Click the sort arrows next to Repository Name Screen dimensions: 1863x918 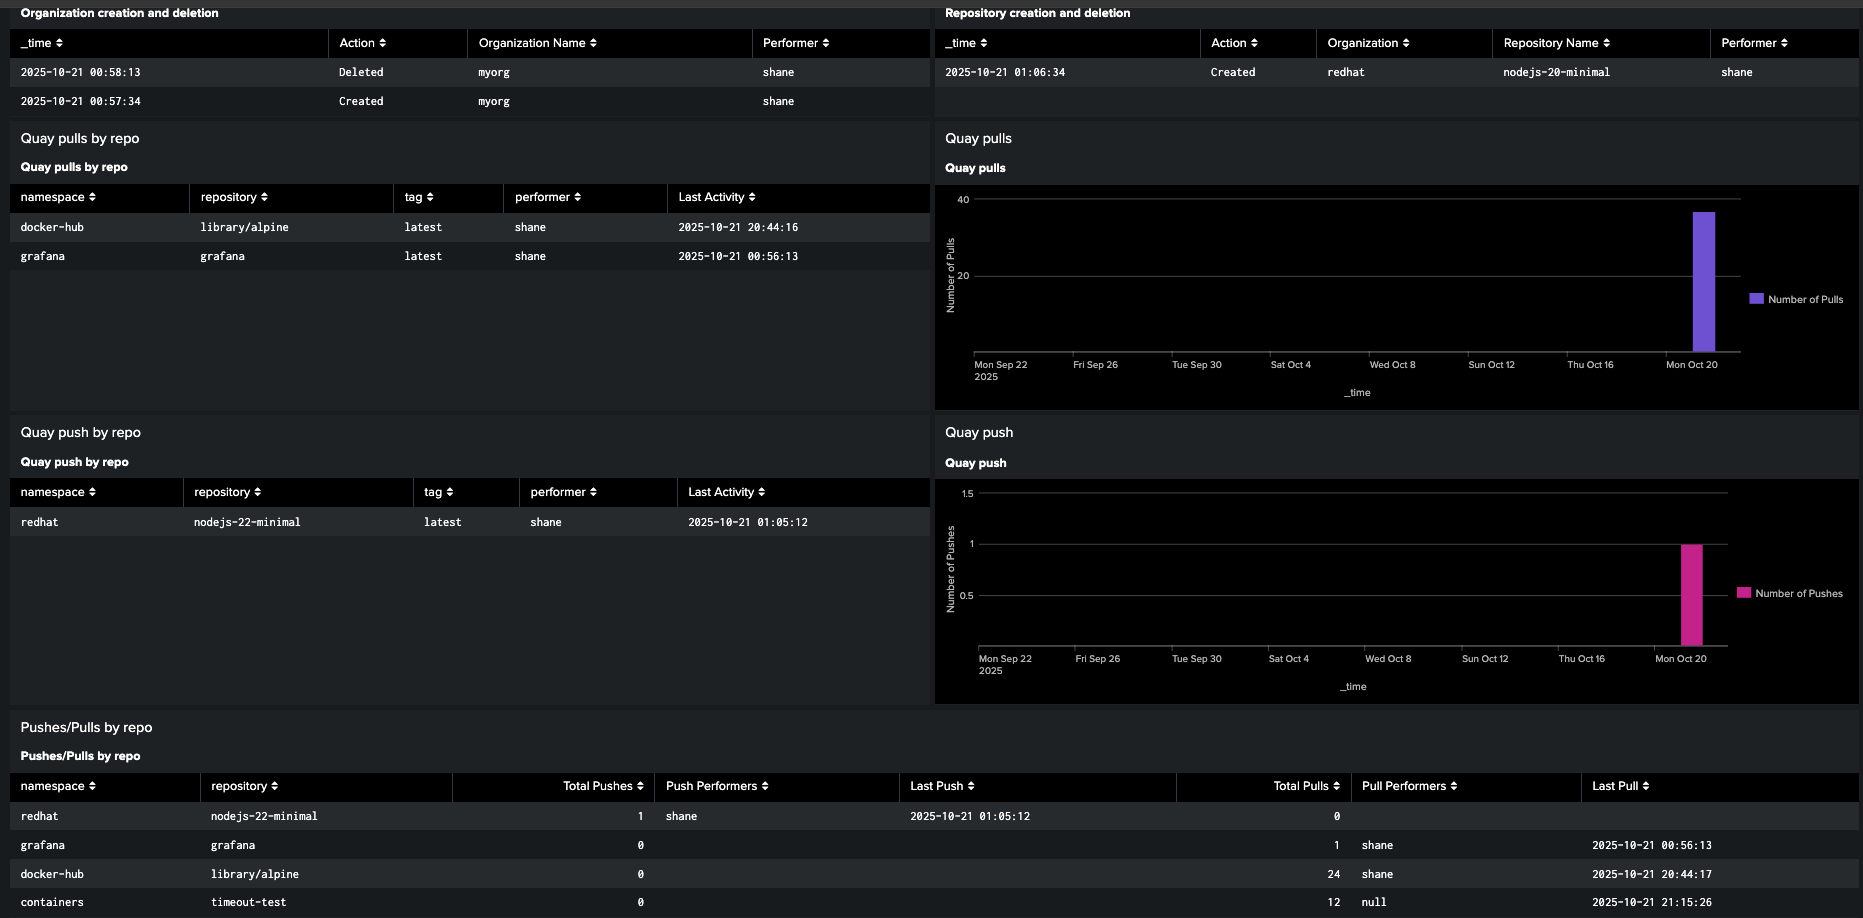1606,43
